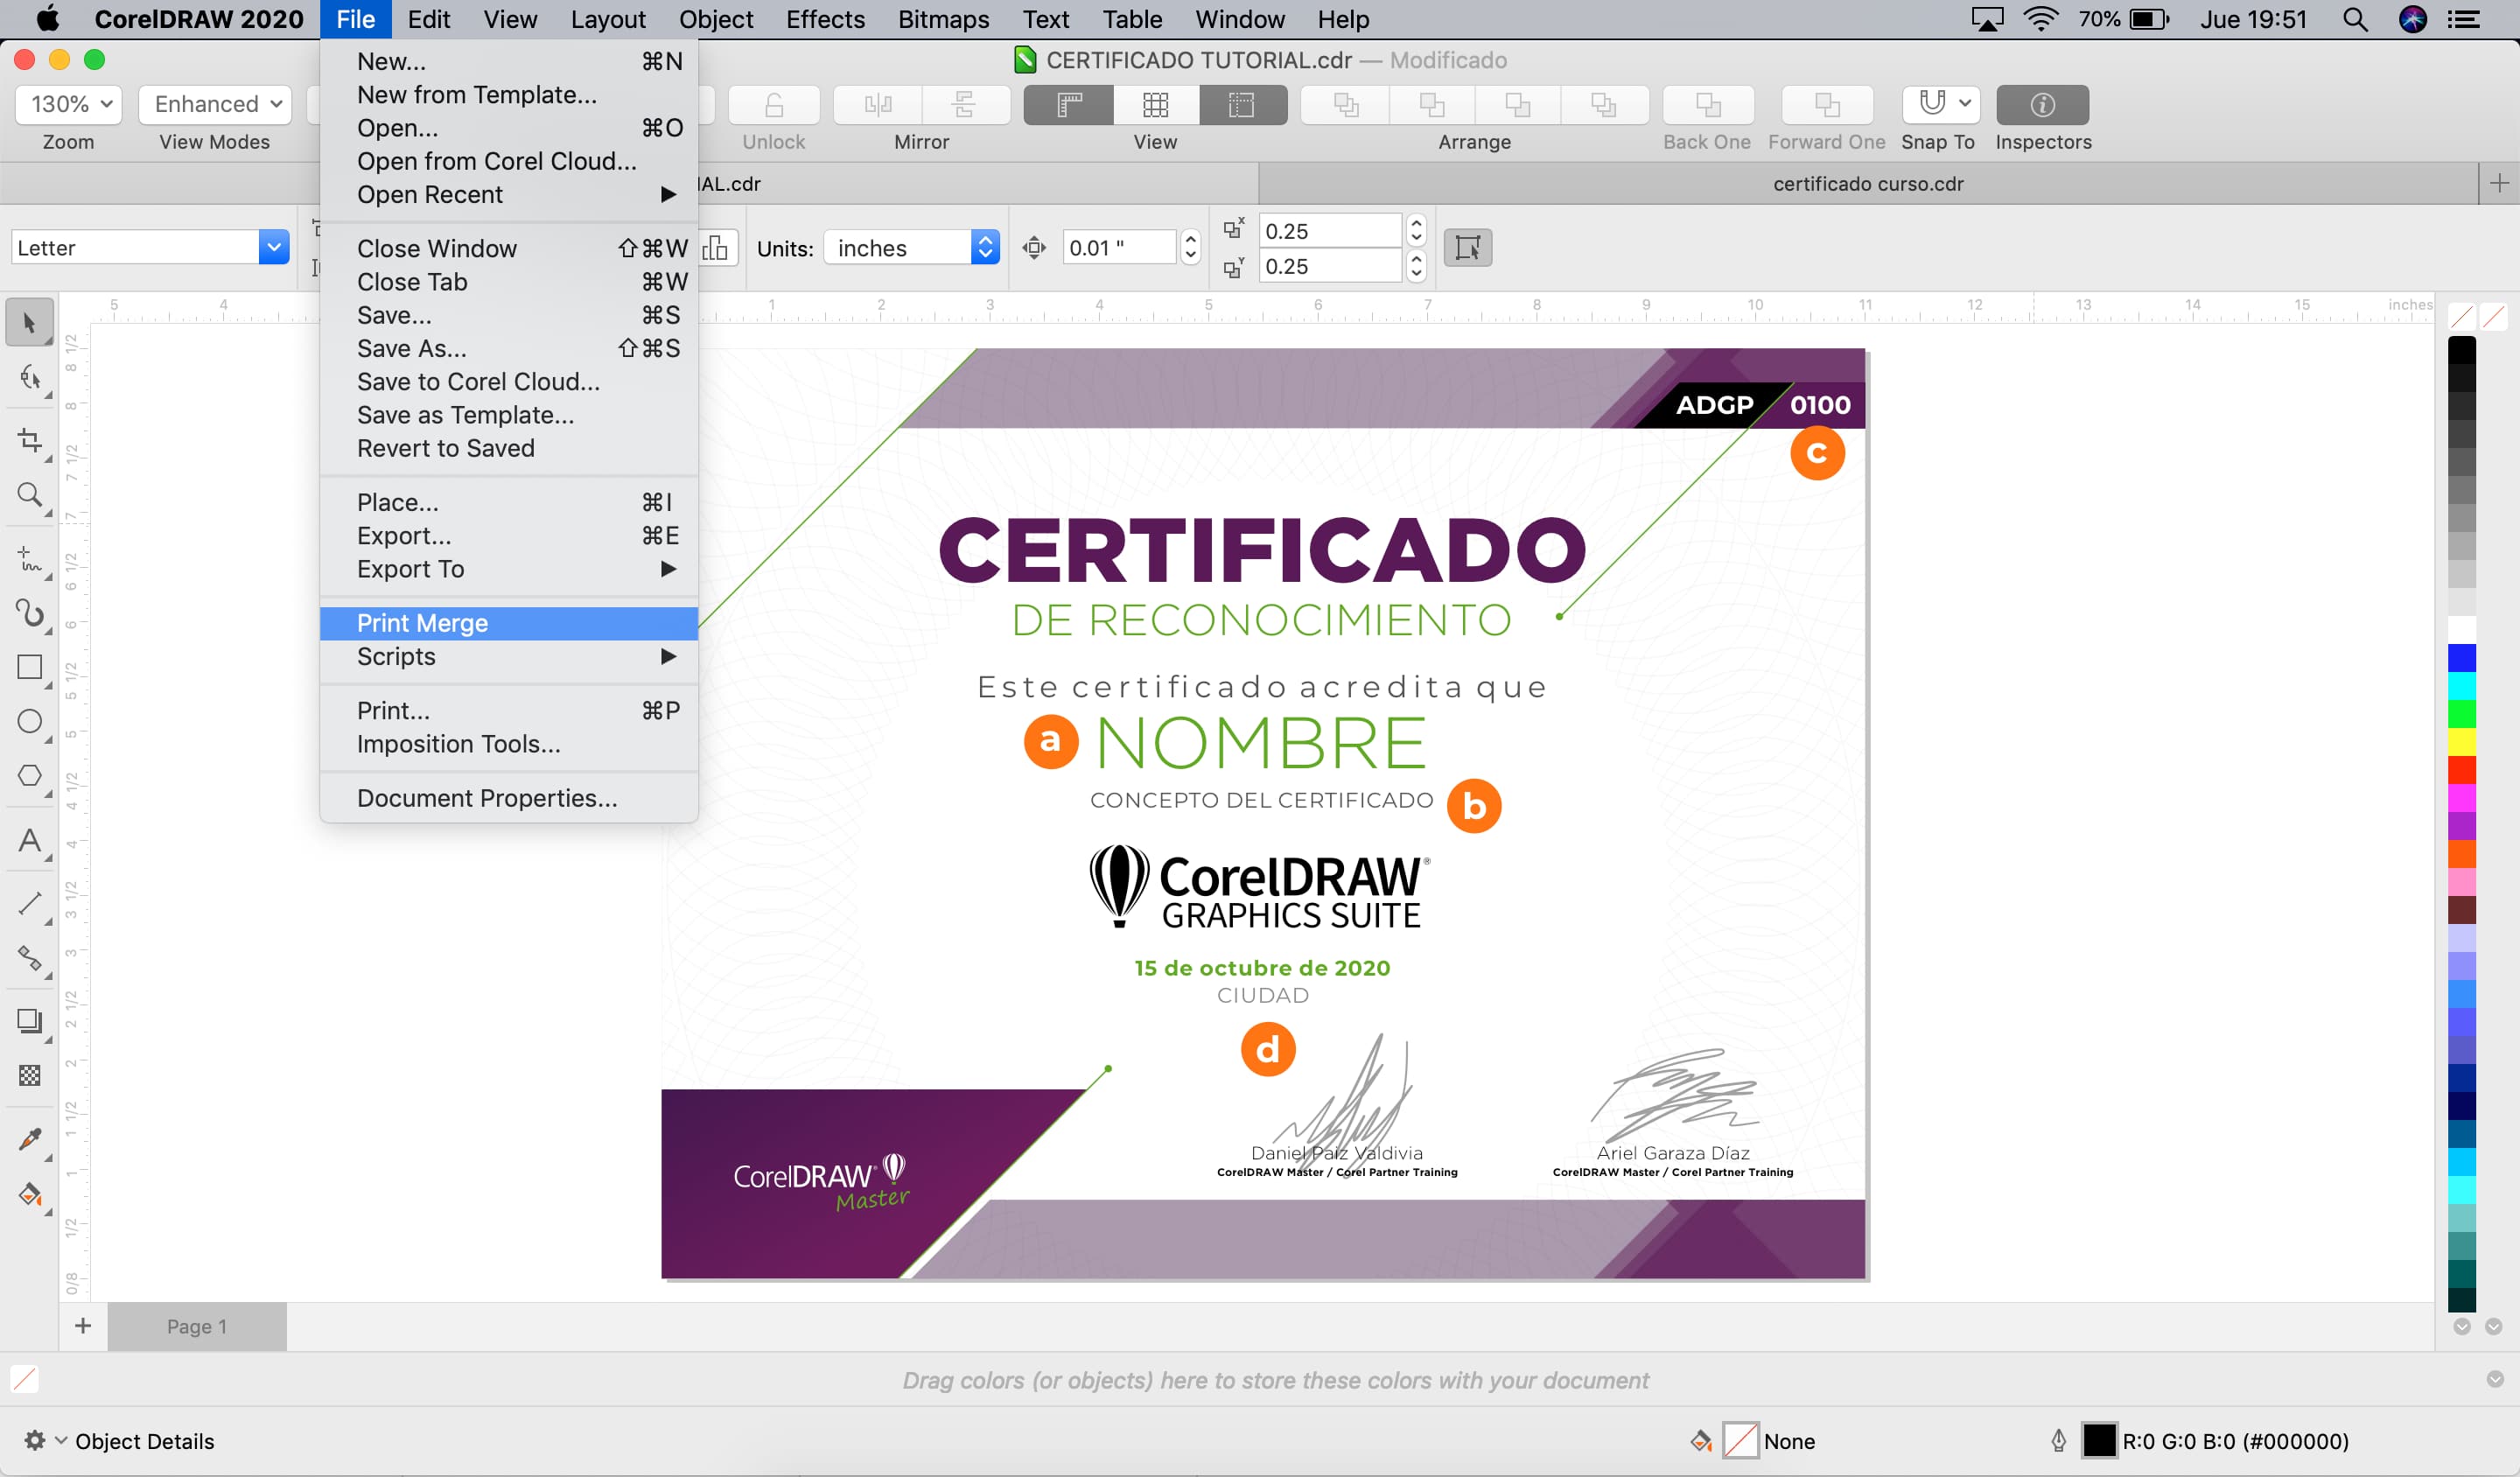
Task: Click the Back One arrange icon
Action: click(1708, 105)
